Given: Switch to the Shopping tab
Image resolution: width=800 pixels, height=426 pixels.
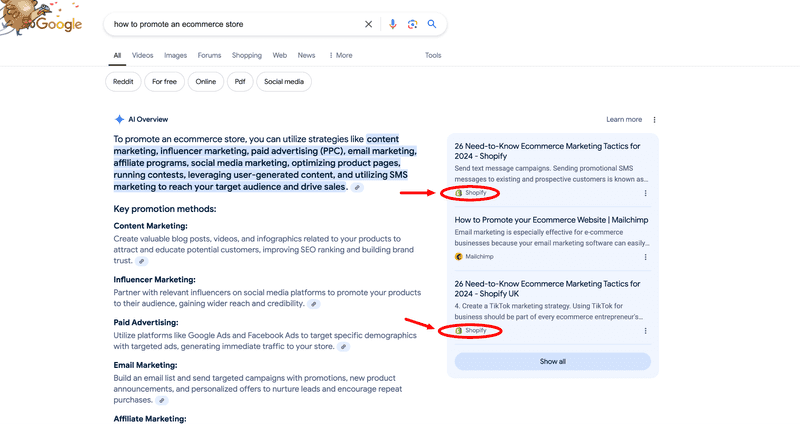Looking at the screenshot, I should (246, 56).
